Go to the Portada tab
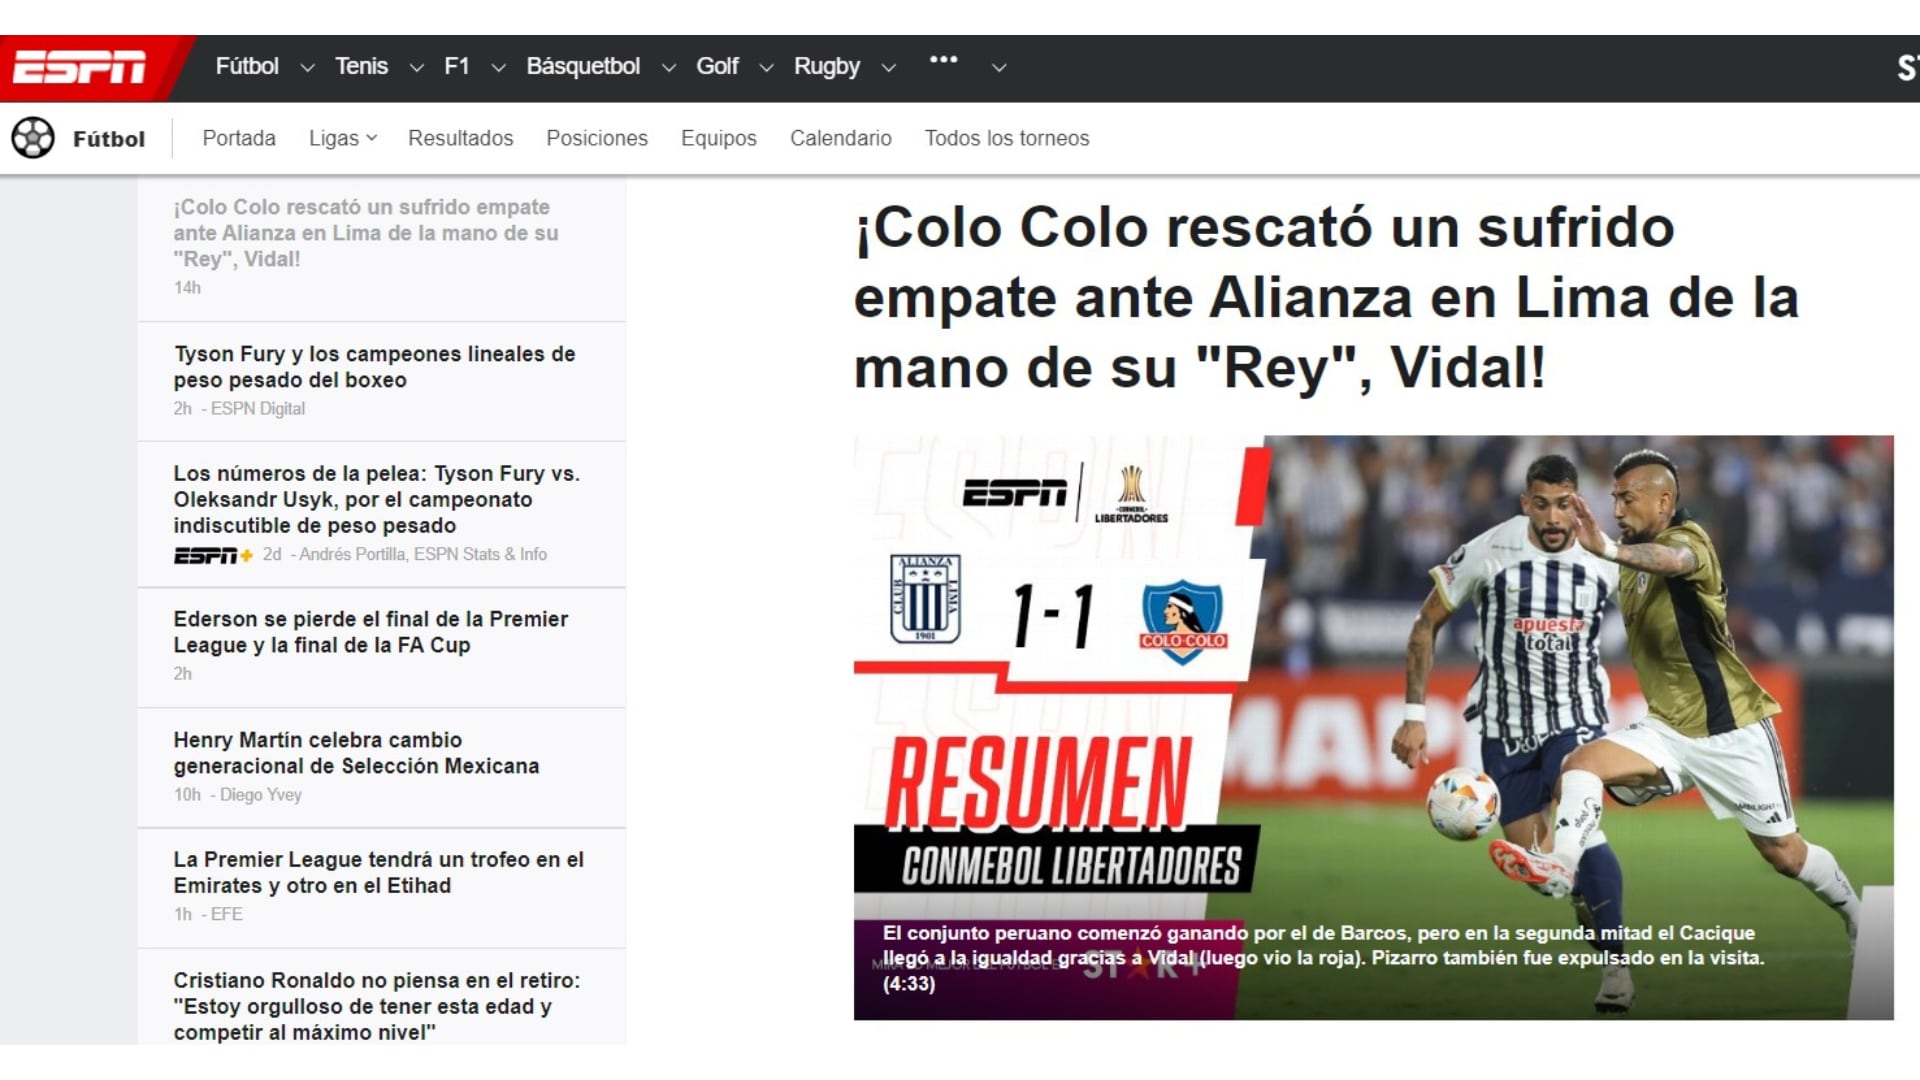1920x1080 pixels. [239, 138]
